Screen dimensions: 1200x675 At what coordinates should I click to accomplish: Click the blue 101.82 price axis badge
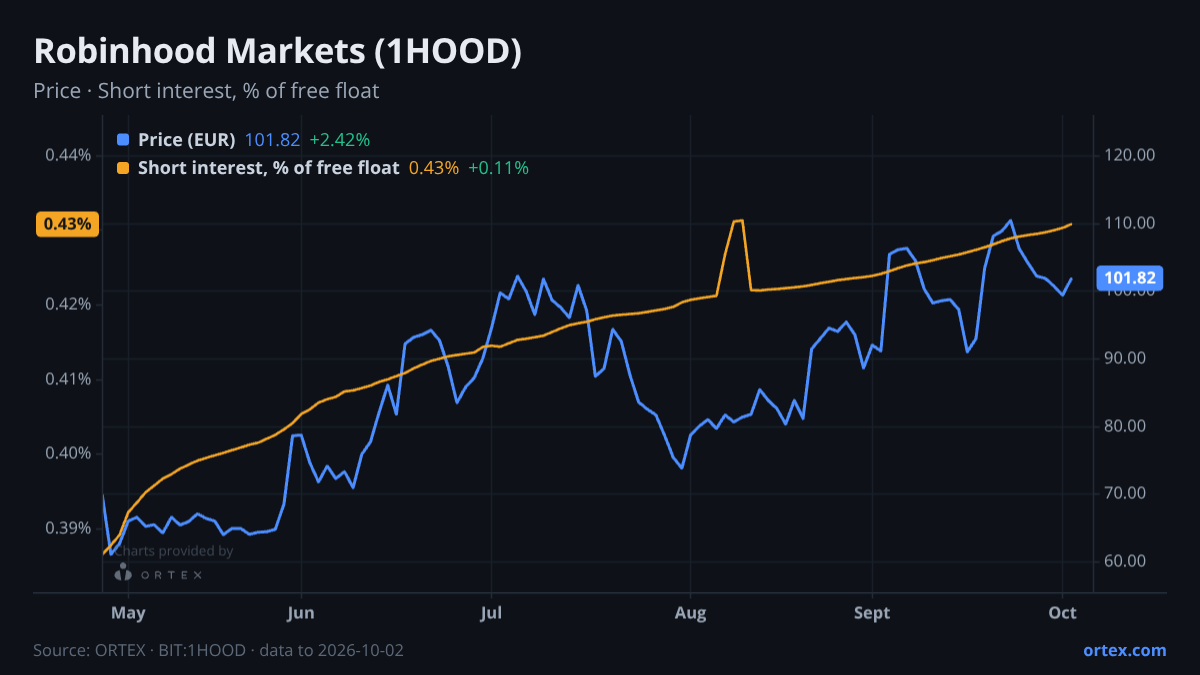pos(1131,278)
